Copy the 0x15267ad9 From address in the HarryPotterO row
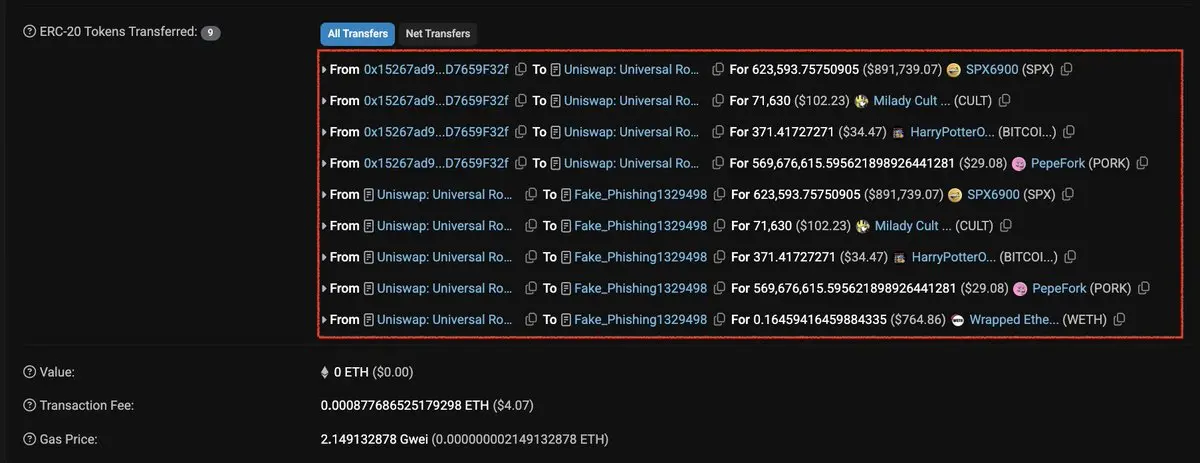1200x463 pixels. click(521, 132)
